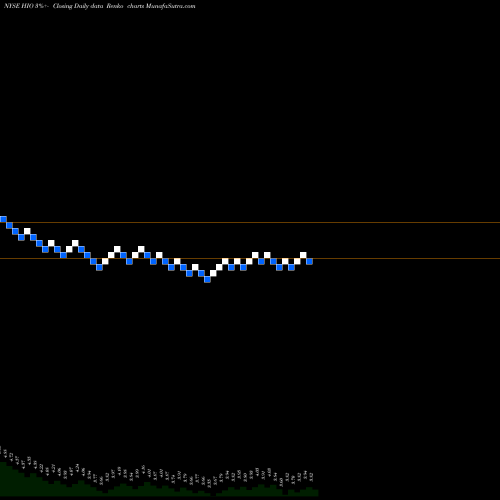Click the NYSE HIO chart title text

99,6
